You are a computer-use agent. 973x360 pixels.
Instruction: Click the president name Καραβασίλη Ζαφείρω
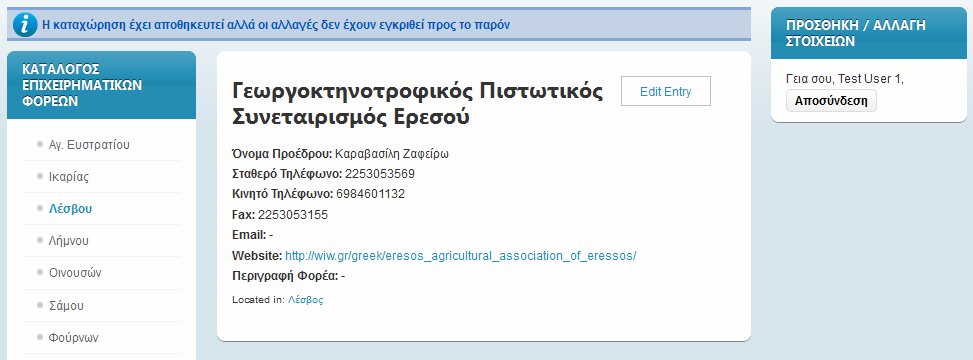point(392,154)
